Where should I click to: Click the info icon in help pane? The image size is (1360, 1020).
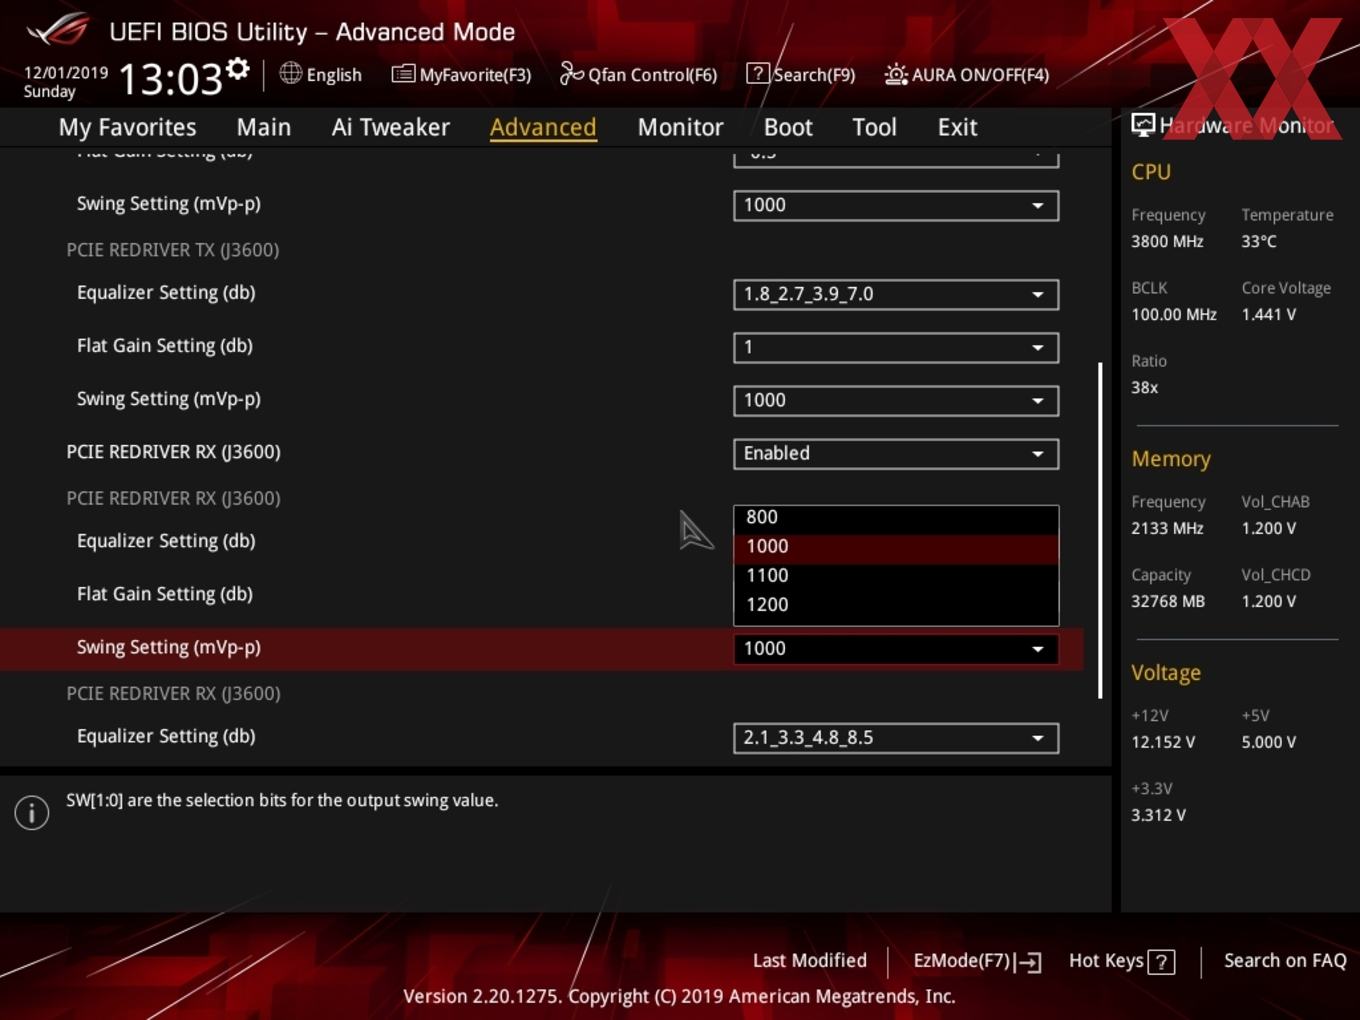(x=32, y=813)
